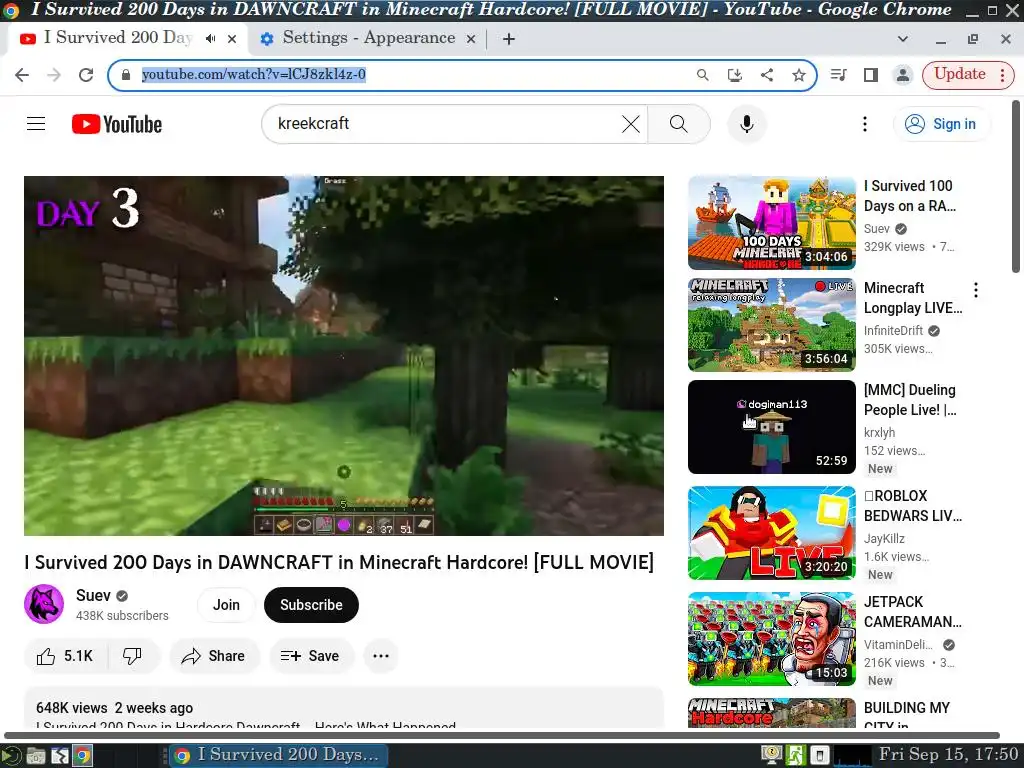Open file manager from taskbar
Screen dimensions: 1024x768
point(36,756)
